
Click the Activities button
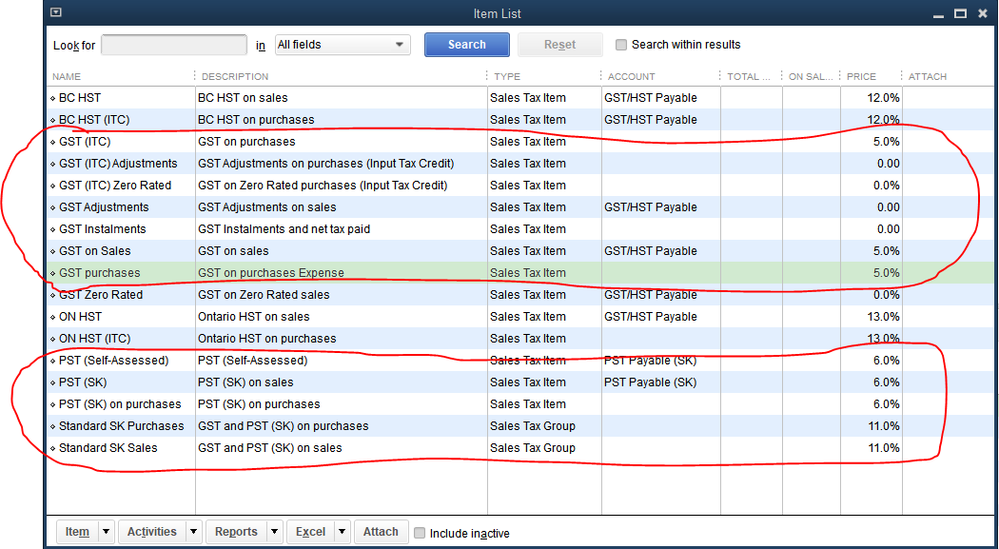pyautogui.click(x=152, y=532)
